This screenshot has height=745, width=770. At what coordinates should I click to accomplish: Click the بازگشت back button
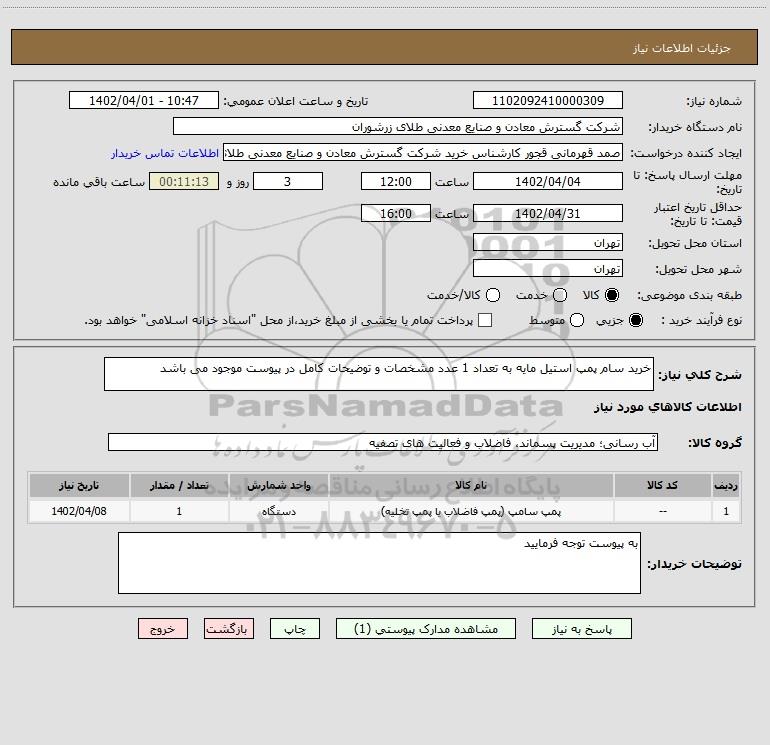229,629
